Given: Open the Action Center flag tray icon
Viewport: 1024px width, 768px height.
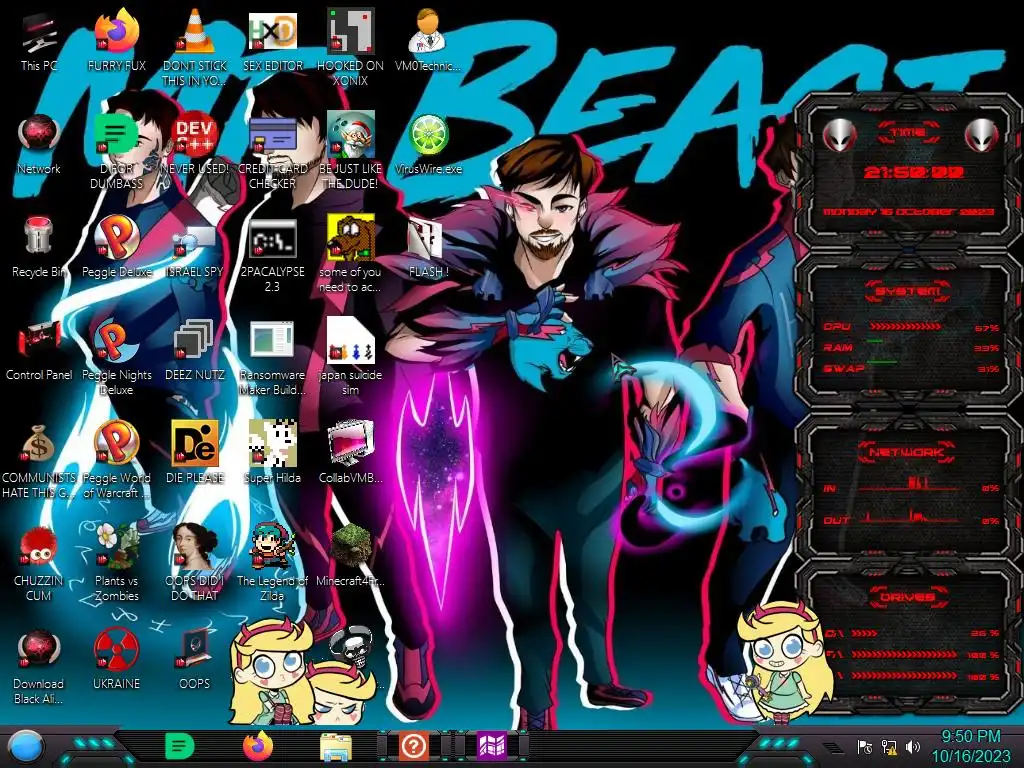Looking at the screenshot, I should click(865, 746).
